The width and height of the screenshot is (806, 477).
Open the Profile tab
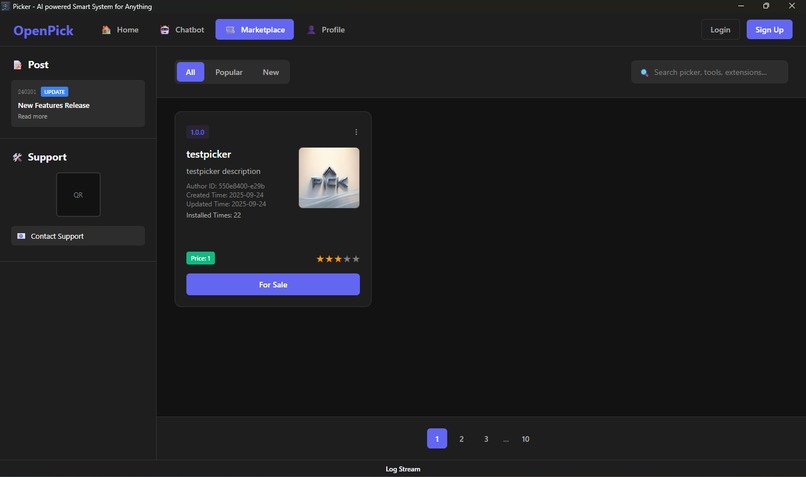pyautogui.click(x=326, y=30)
